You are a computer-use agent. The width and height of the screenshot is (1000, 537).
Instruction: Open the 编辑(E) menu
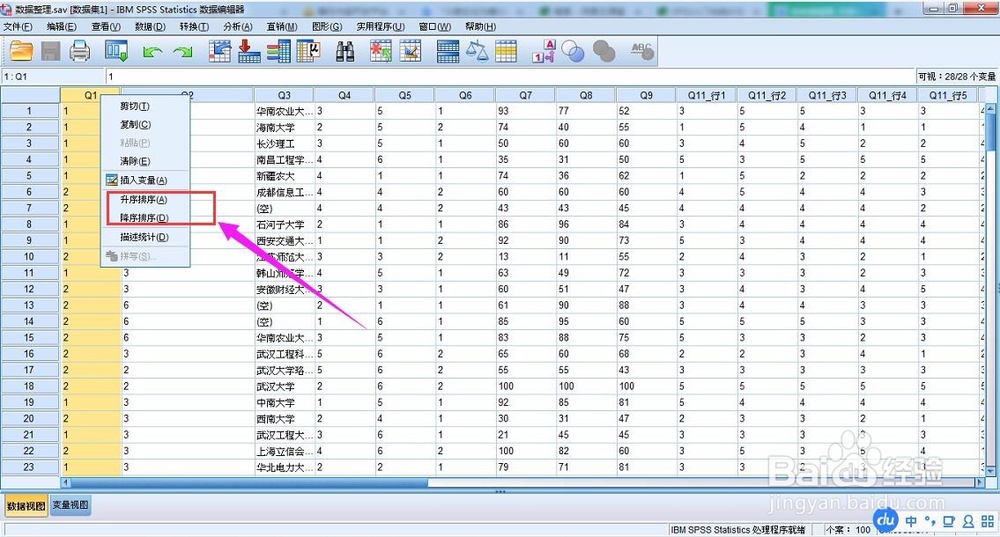61,27
